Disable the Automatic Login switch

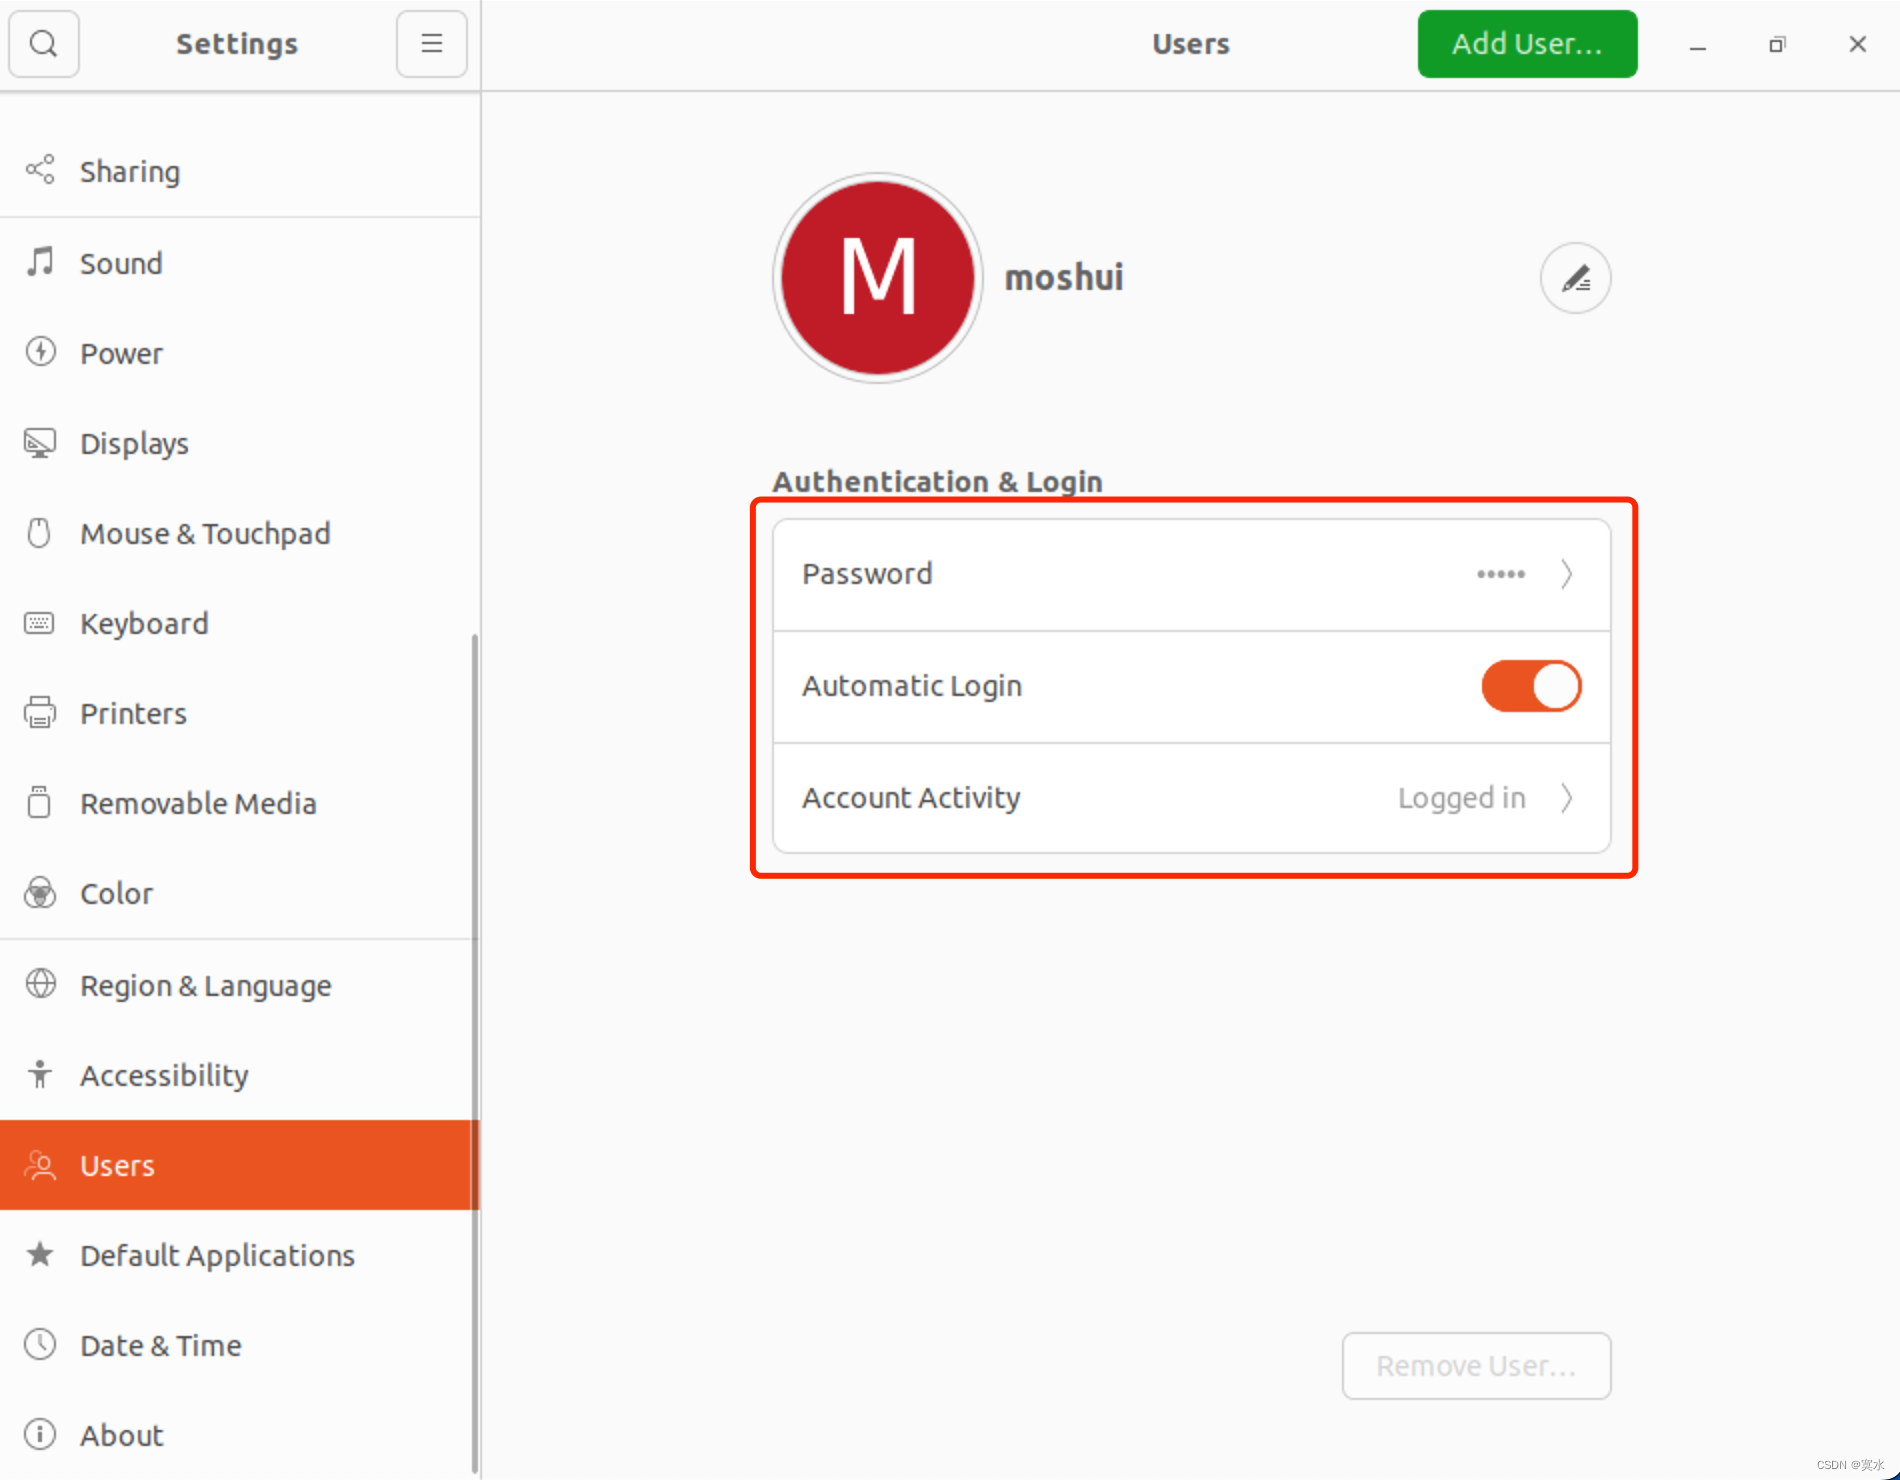1531,686
